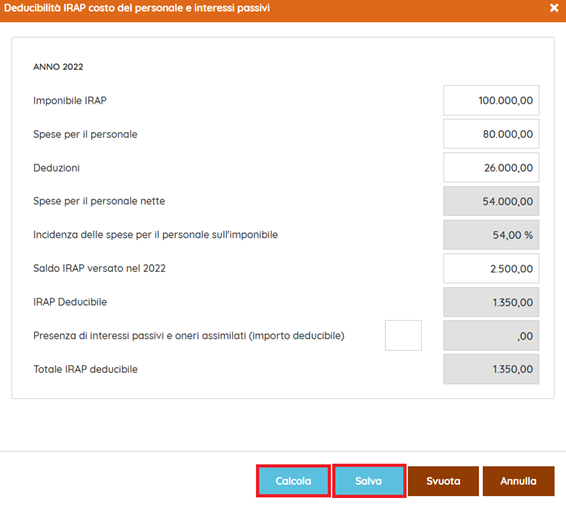566x505 pixels.
Task: Click into the Deduzioni amount field
Action: pyautogui.click(x=491, y=167)
